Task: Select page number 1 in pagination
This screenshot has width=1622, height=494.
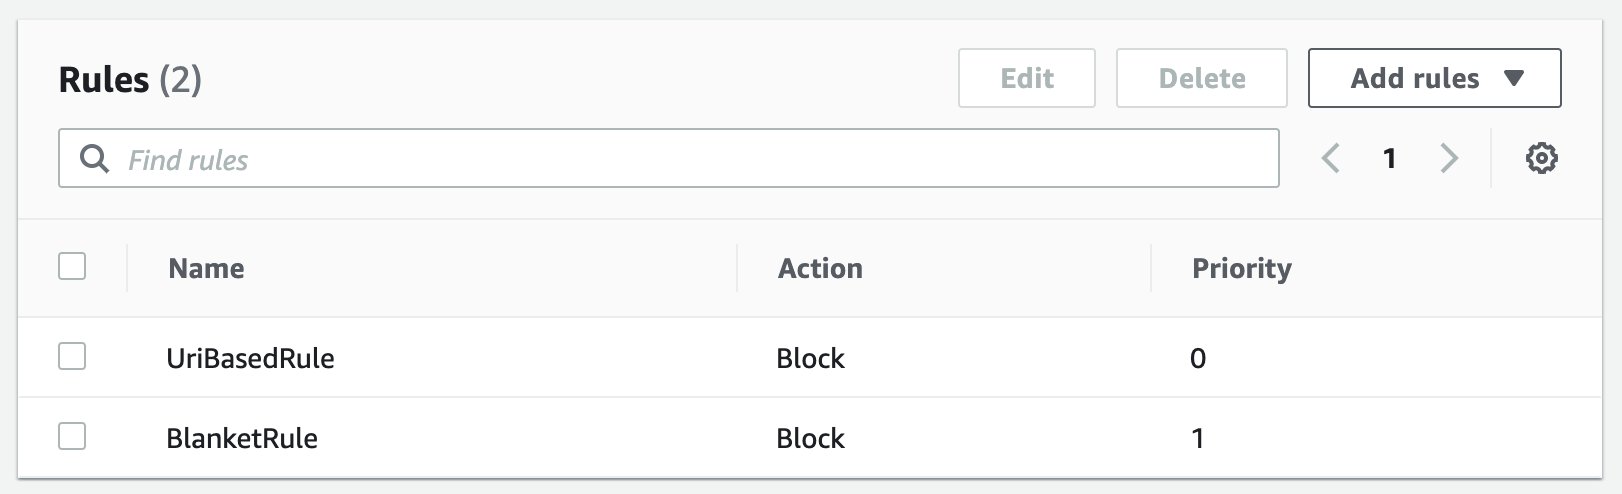Action: click(x=1389, y=158)
